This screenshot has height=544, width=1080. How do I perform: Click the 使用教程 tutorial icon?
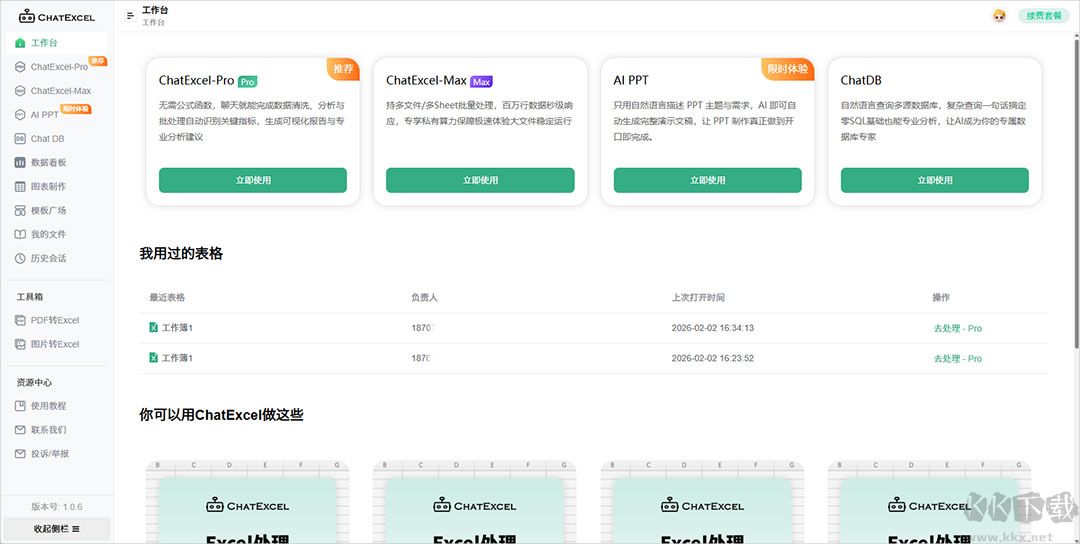pos(20,406)
